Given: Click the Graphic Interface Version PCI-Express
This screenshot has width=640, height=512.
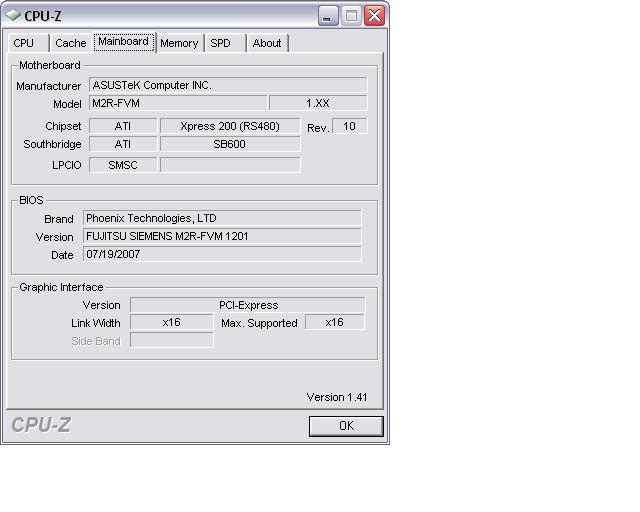Looking at the screenshot, I should [x=247, y=305].
